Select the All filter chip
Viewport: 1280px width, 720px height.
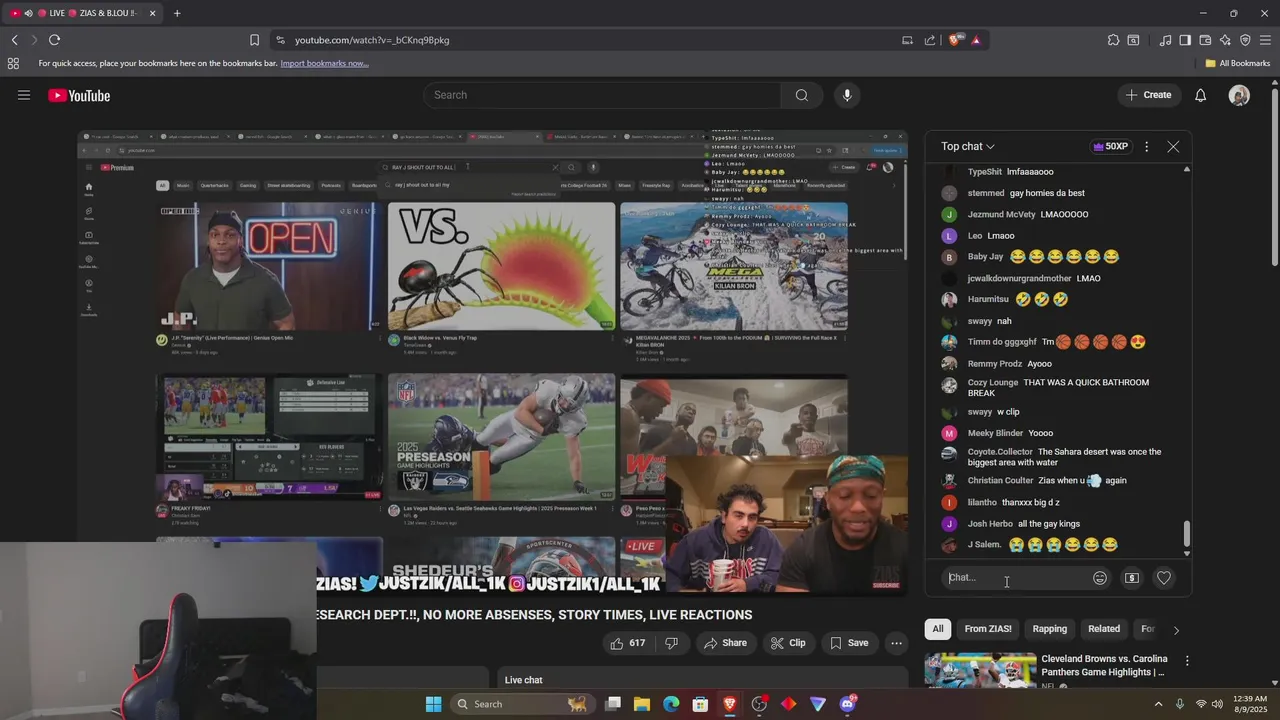click(938, 629)
